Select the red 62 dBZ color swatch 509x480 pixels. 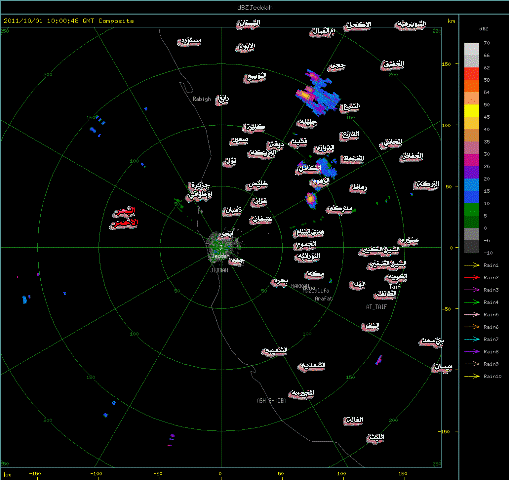(471, 74)
